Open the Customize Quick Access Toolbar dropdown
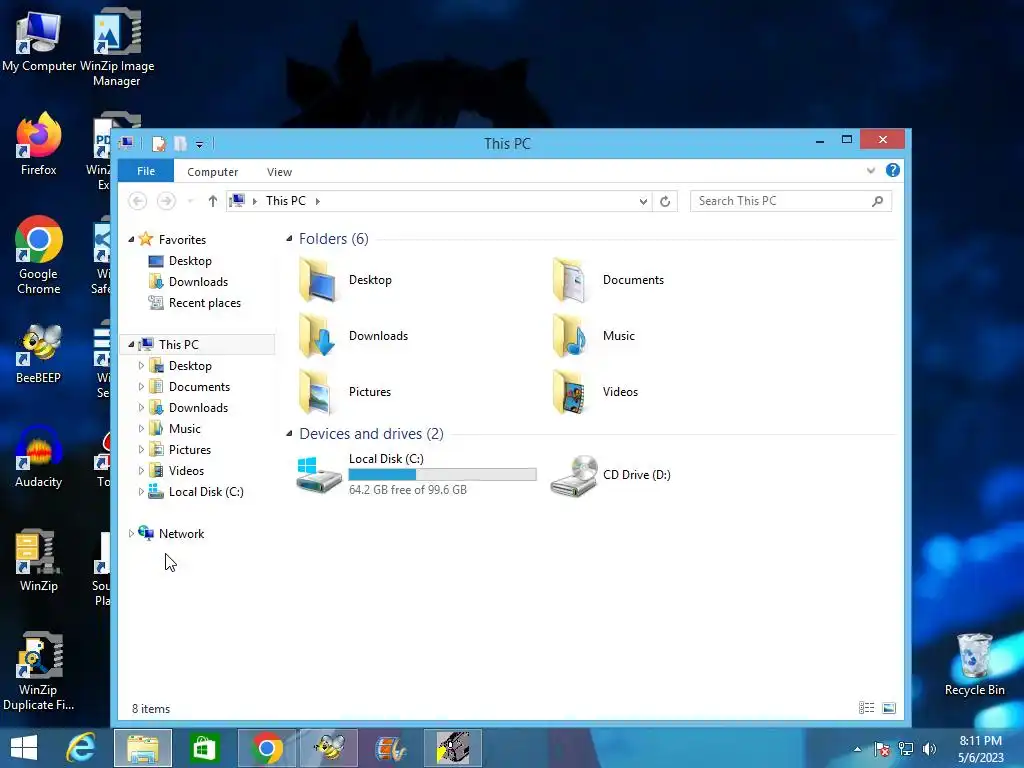The width and height of the screenshot is (1024, 768). tap(199, 144)
